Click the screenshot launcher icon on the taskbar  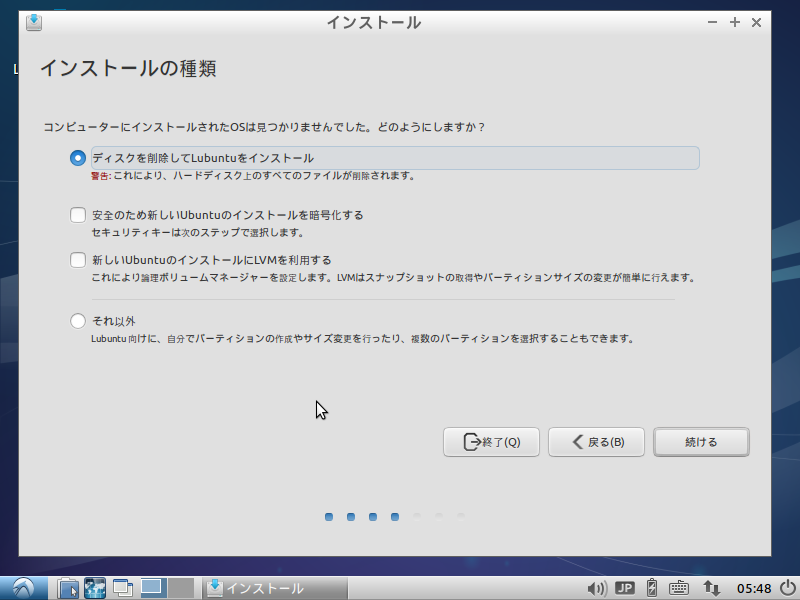[x=93, y=588]
